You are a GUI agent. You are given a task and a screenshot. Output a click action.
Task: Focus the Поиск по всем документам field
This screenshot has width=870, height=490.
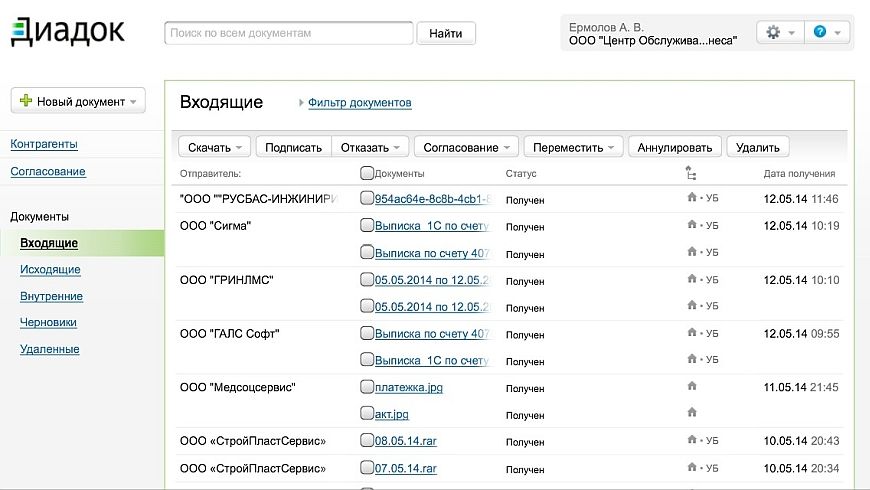[x=289, y=33]
